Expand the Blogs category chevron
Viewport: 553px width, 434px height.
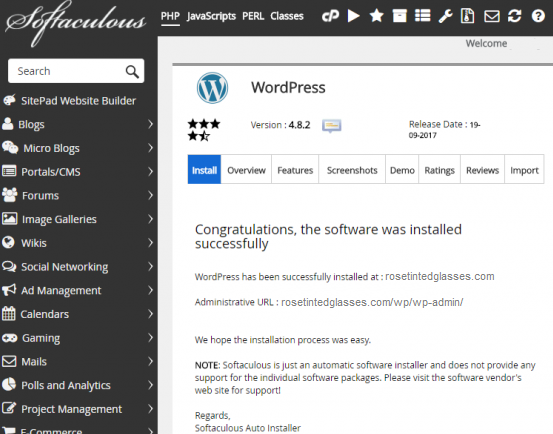pyautogui.click(x=151, y=124)
